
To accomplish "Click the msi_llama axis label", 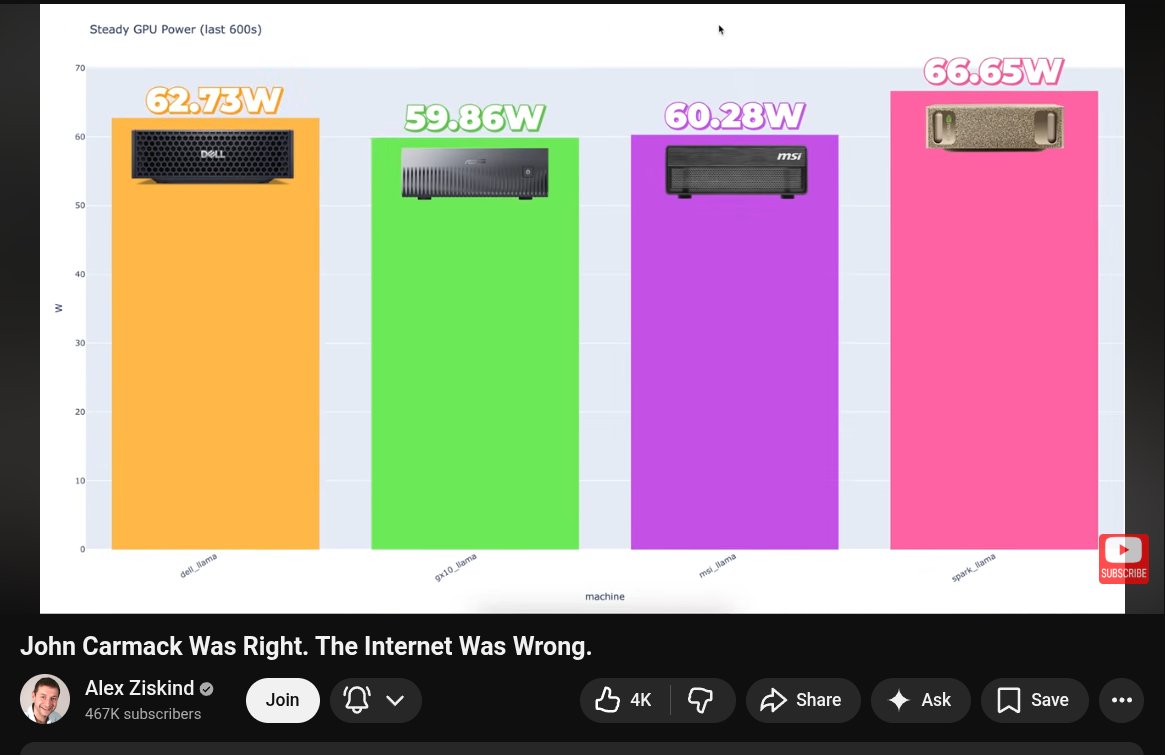I will point(718,566).
